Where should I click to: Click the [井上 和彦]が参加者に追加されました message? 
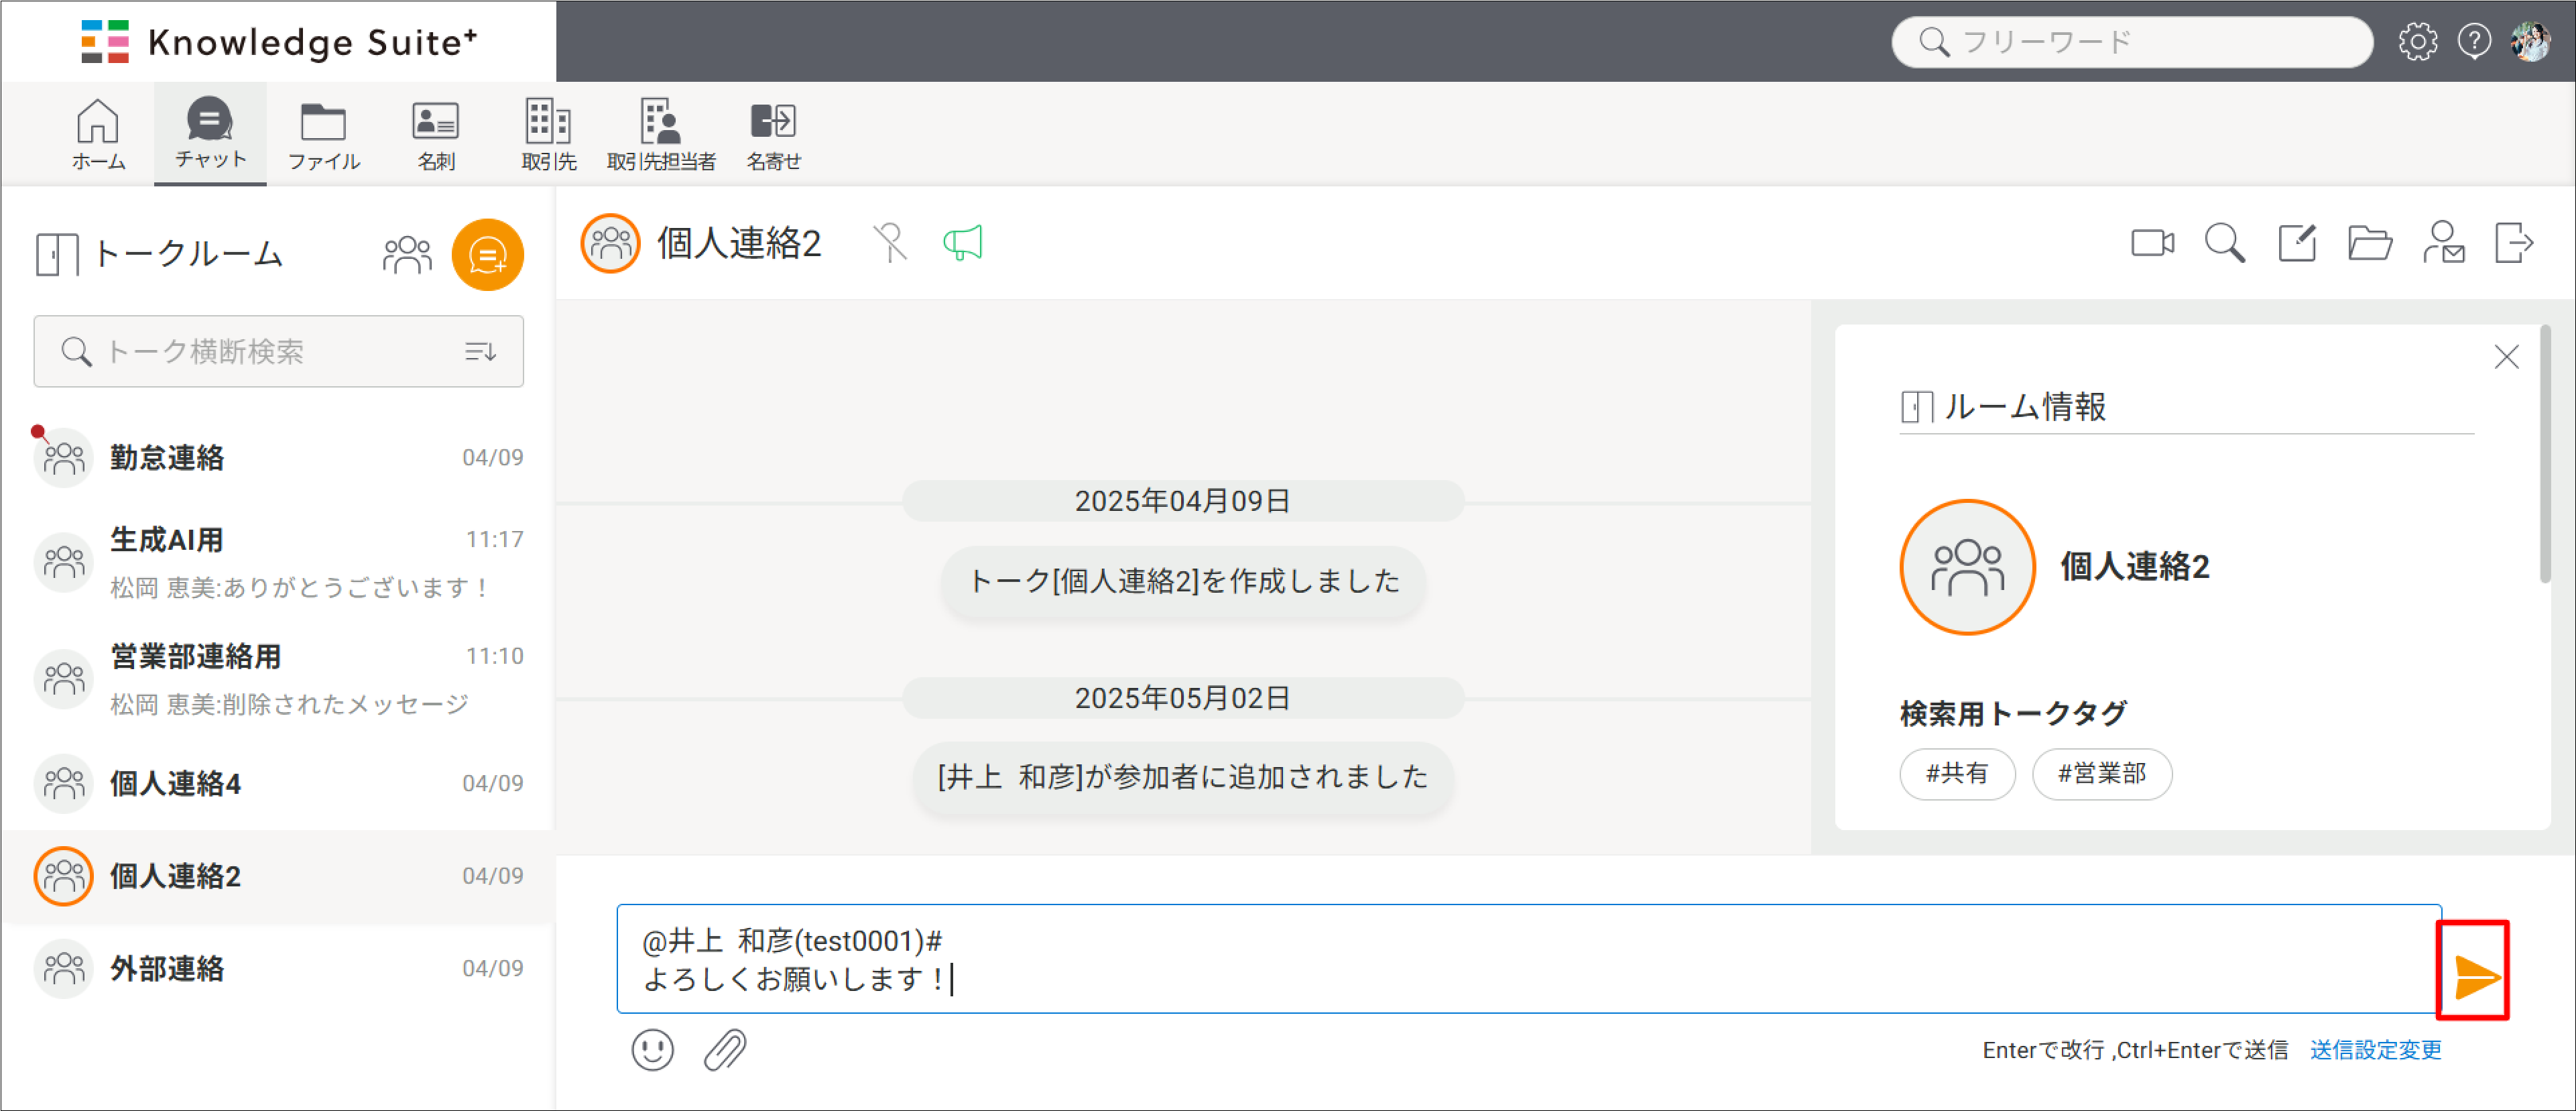(x=1183, y=777)
